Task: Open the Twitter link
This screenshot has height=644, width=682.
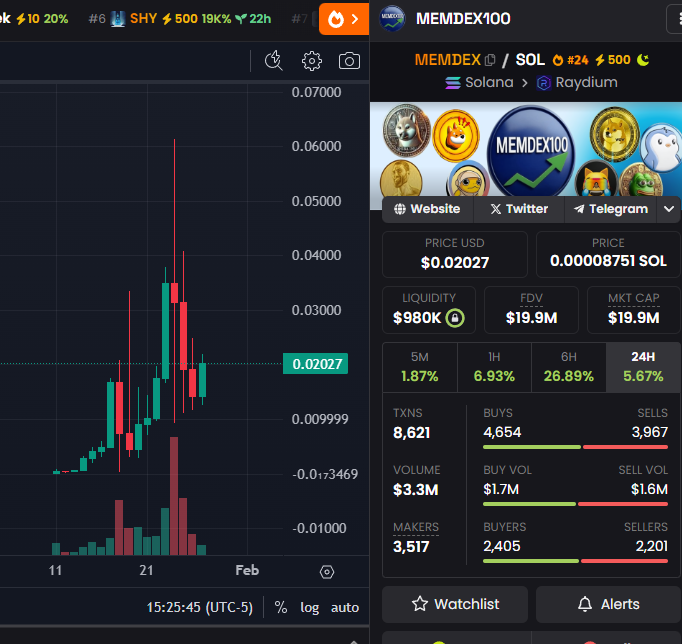Action: tap(519, 209)
